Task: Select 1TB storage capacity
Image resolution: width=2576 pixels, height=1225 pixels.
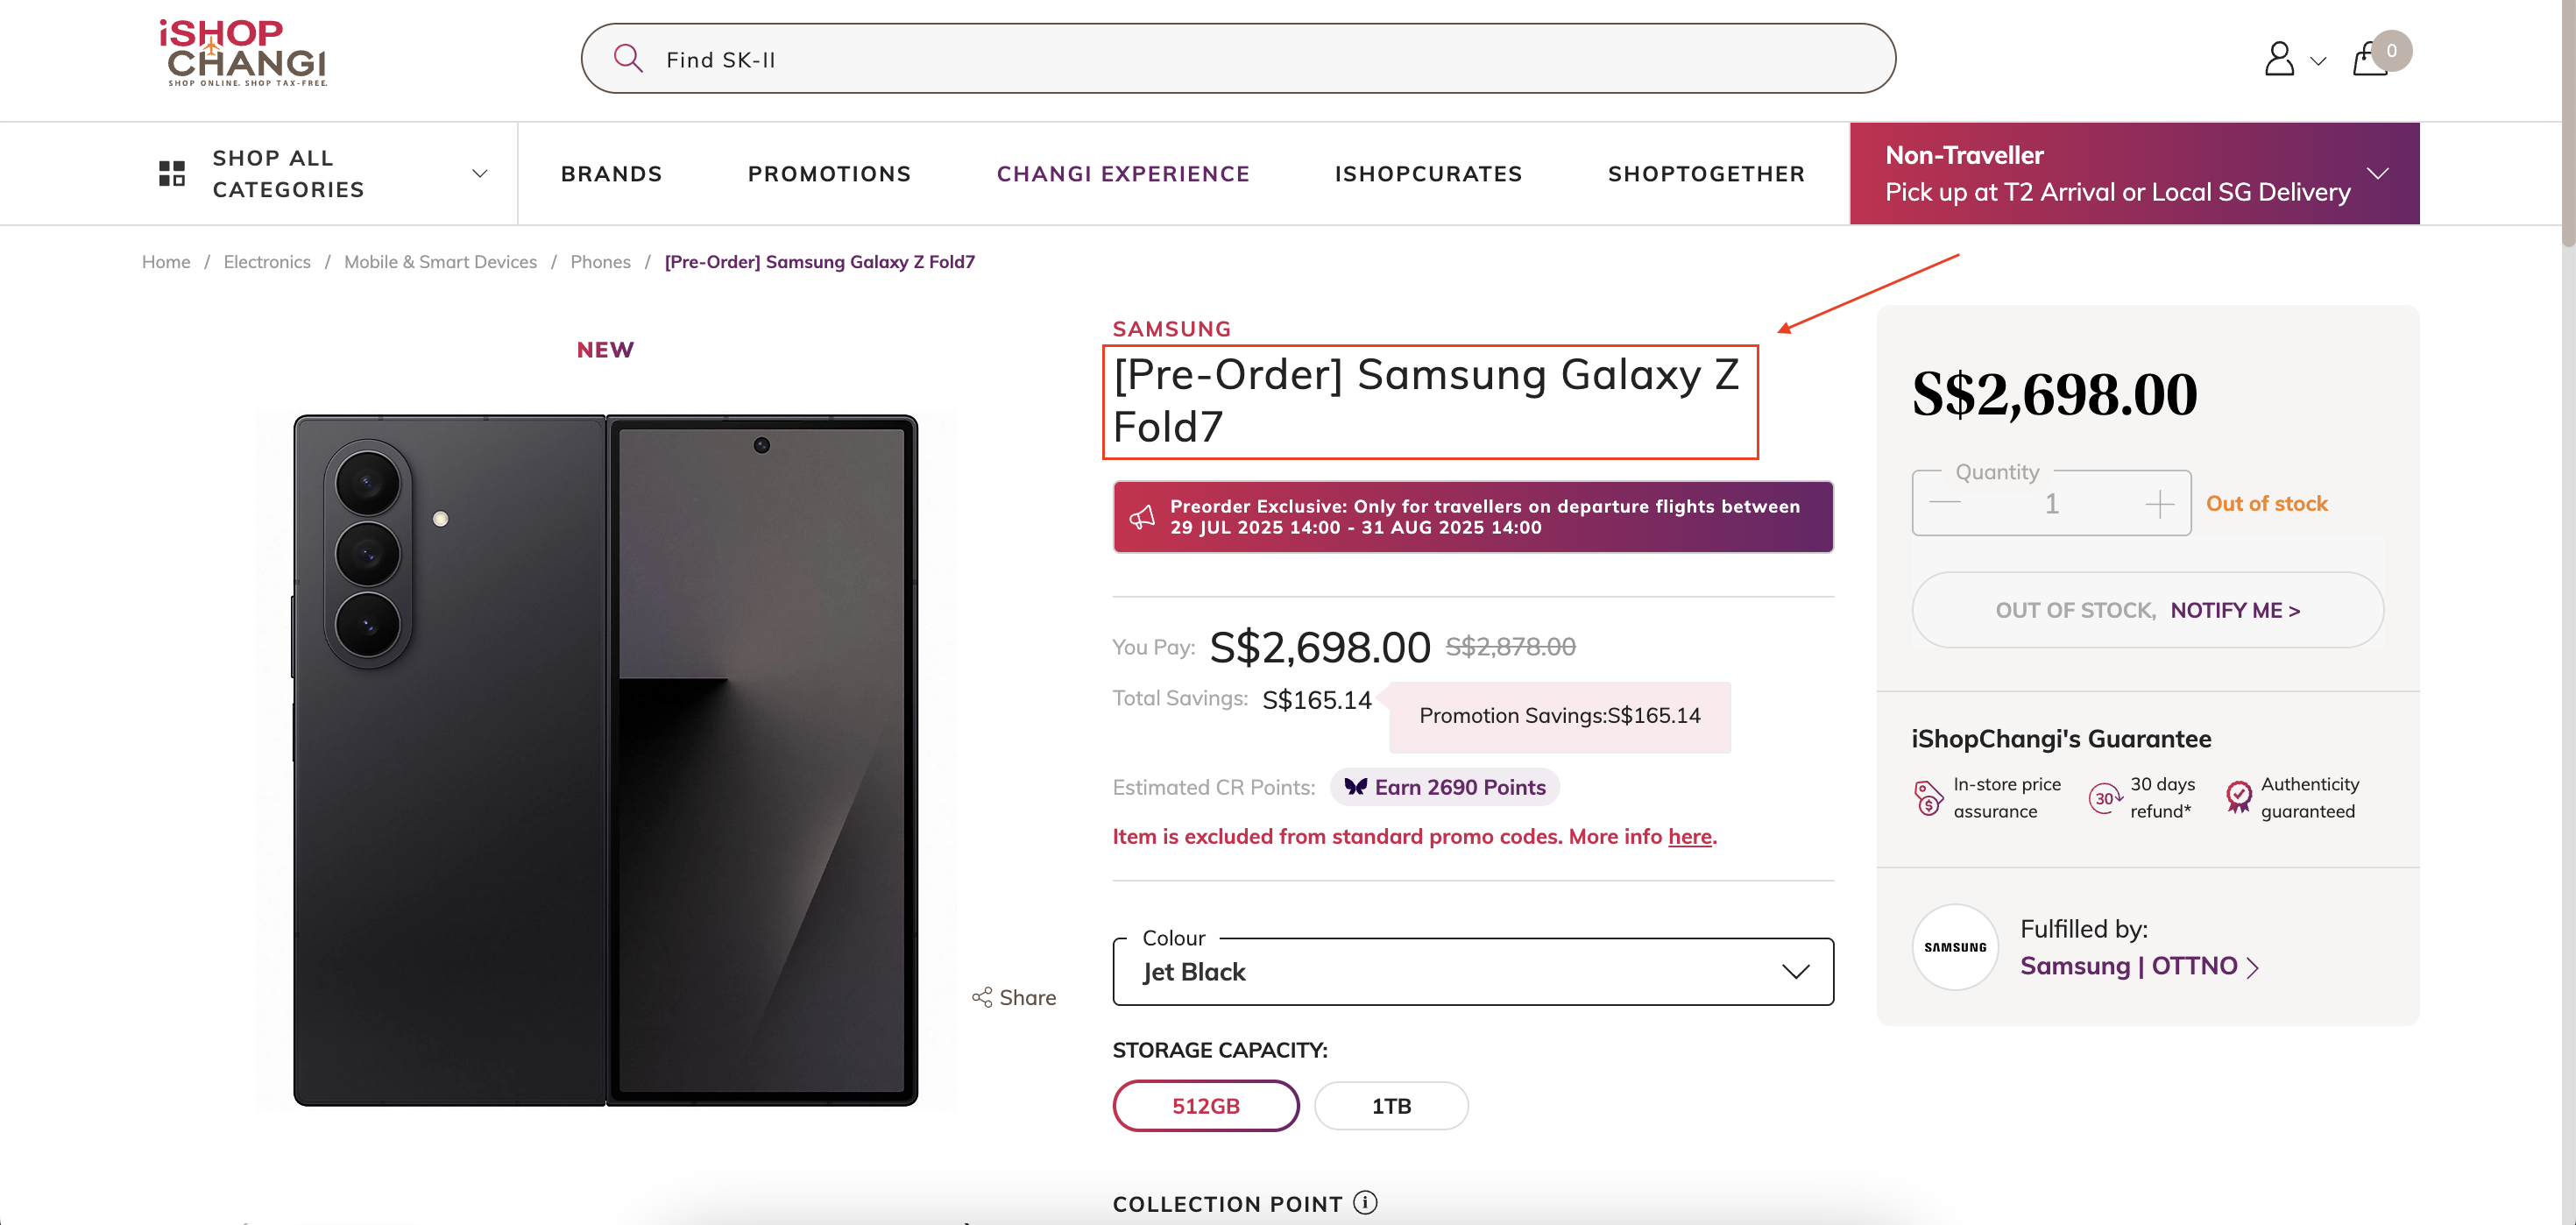Action: (1391, 1106)
